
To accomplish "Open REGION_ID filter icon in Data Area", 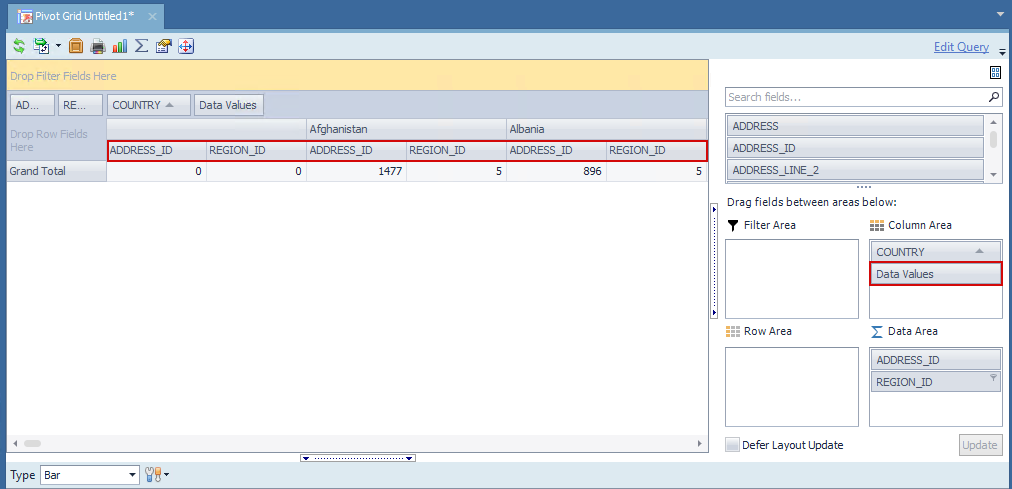I will click(994, 378).
